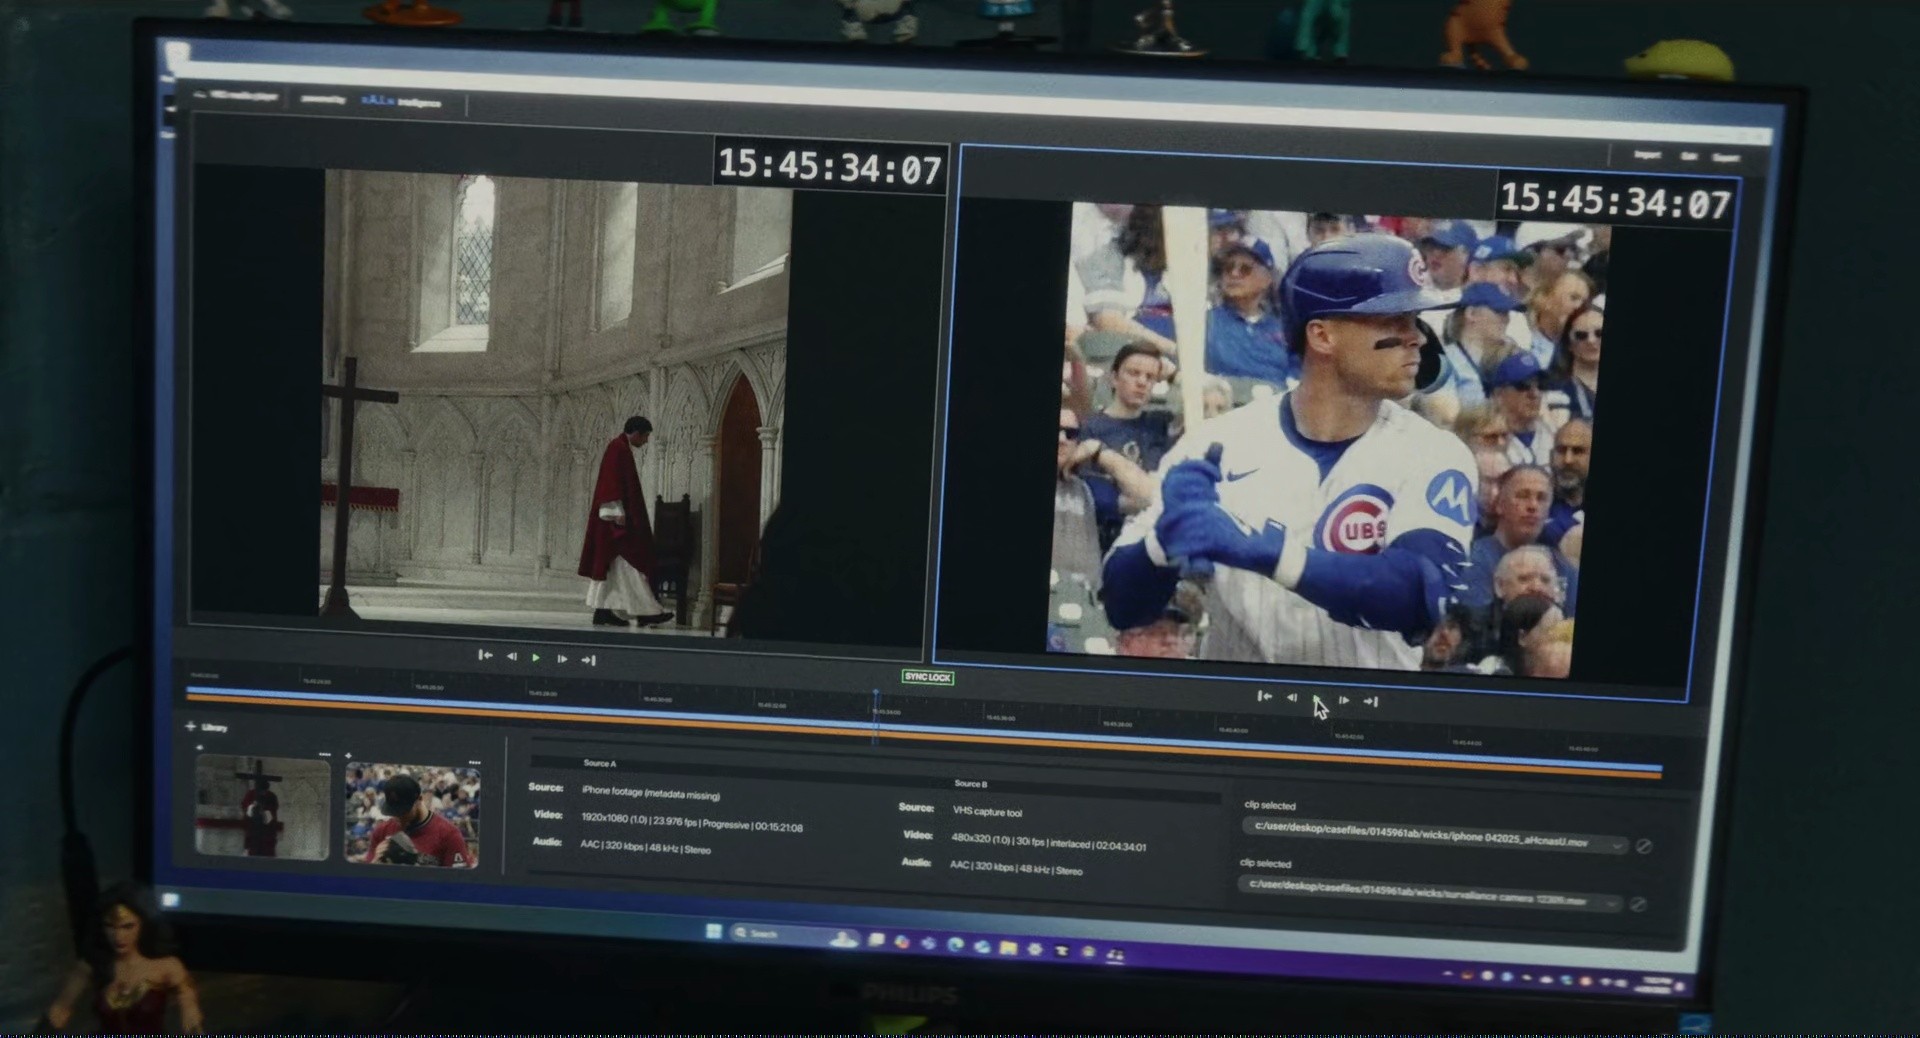Toggle the SYNC LOCK button

pyautogui.click(x=927, y=677)
